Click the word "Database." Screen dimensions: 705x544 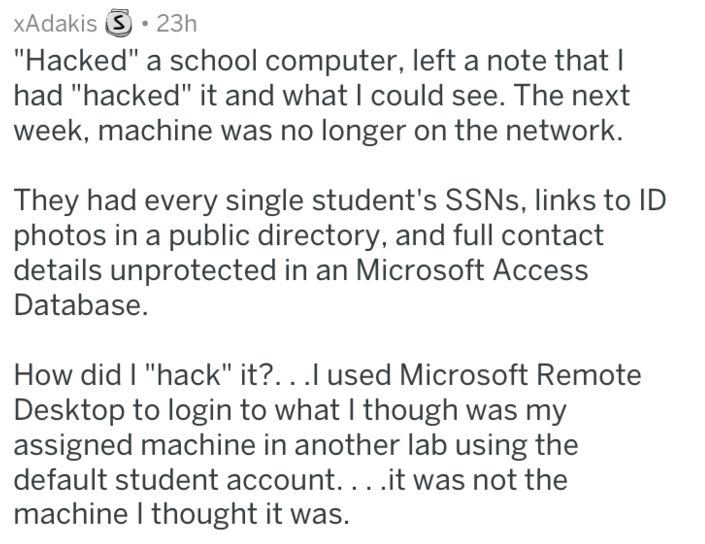tap(82, 306)
